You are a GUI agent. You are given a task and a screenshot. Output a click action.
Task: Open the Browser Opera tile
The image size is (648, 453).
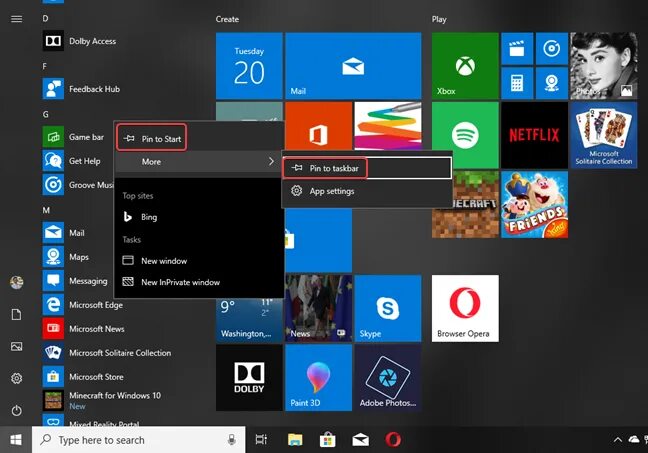tap(465, 308)
